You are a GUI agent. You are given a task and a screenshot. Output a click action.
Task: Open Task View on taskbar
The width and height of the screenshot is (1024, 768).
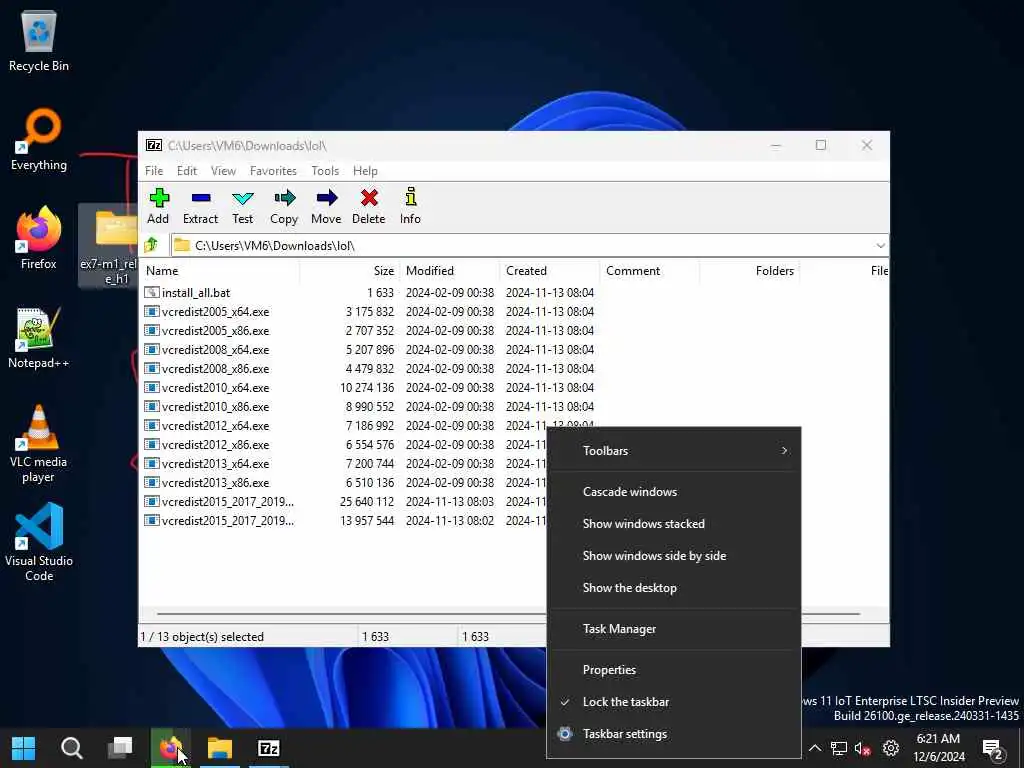(x=120, y=748)
